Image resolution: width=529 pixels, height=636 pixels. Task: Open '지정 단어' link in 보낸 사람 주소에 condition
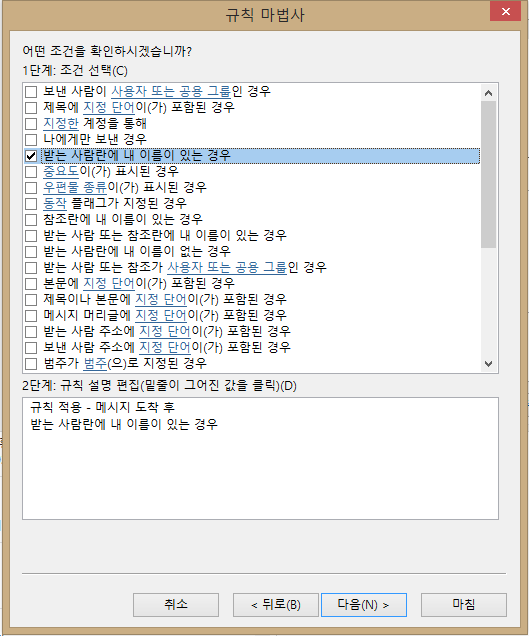[x=165, y=347]
